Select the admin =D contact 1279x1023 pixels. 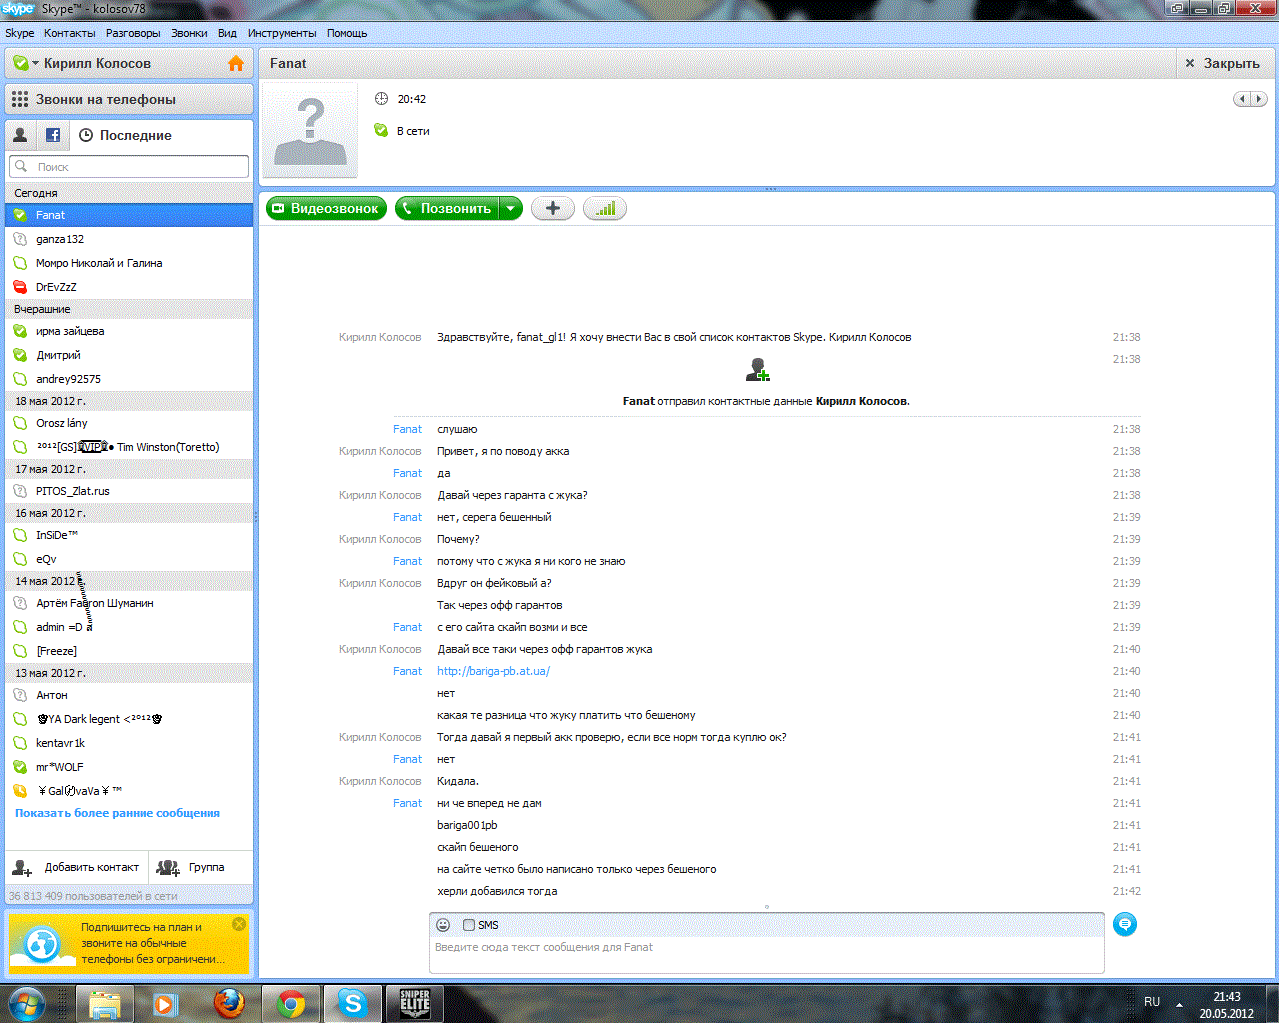tap(129, 627)
